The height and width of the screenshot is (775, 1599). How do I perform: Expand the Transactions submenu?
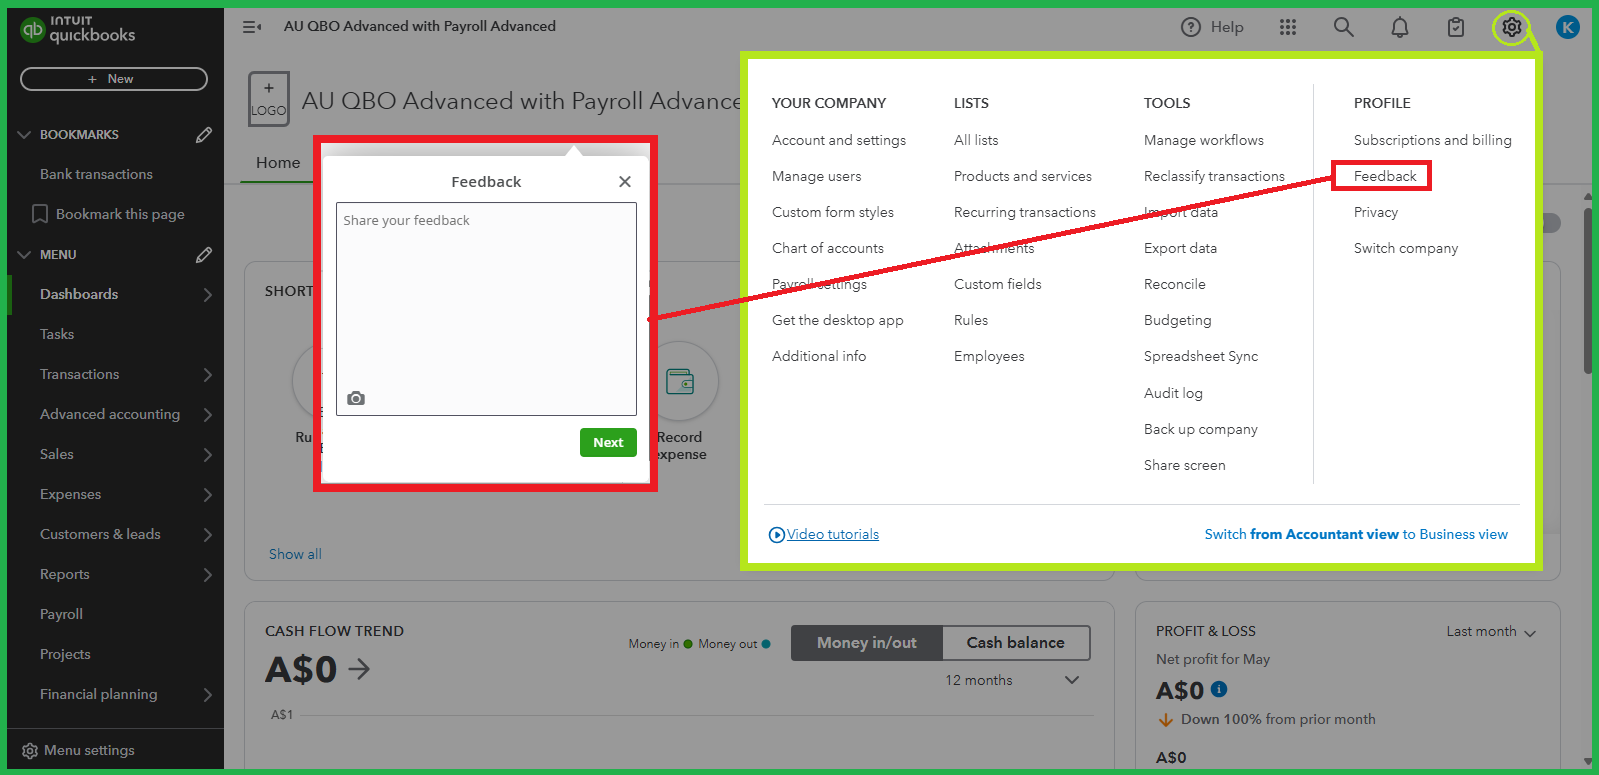pyautogui.click(x=207, y=374)
